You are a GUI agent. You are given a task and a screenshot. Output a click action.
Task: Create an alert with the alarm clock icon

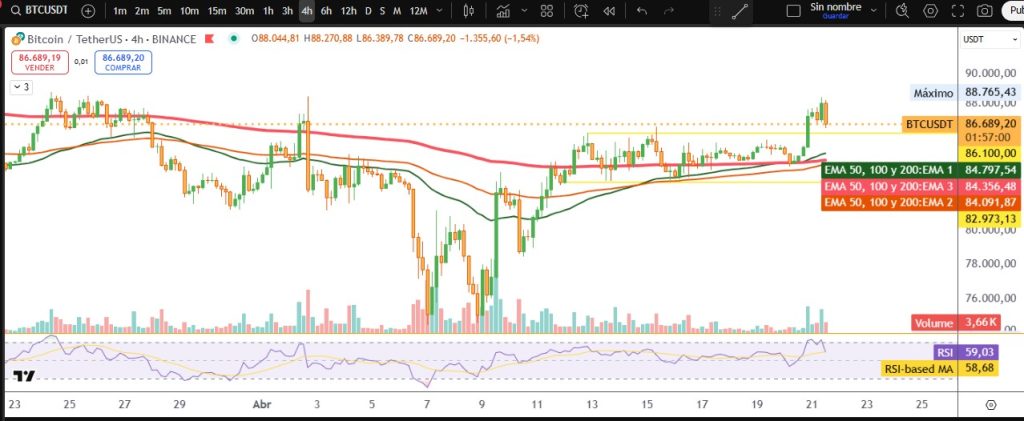(581, 11)
